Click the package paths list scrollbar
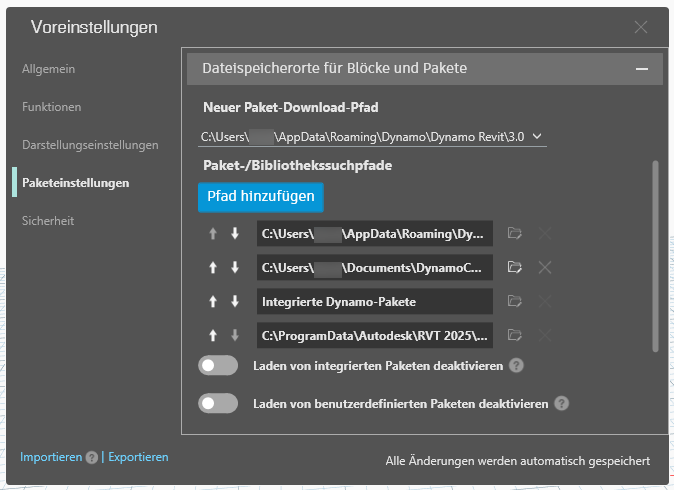 coord(655,257)
